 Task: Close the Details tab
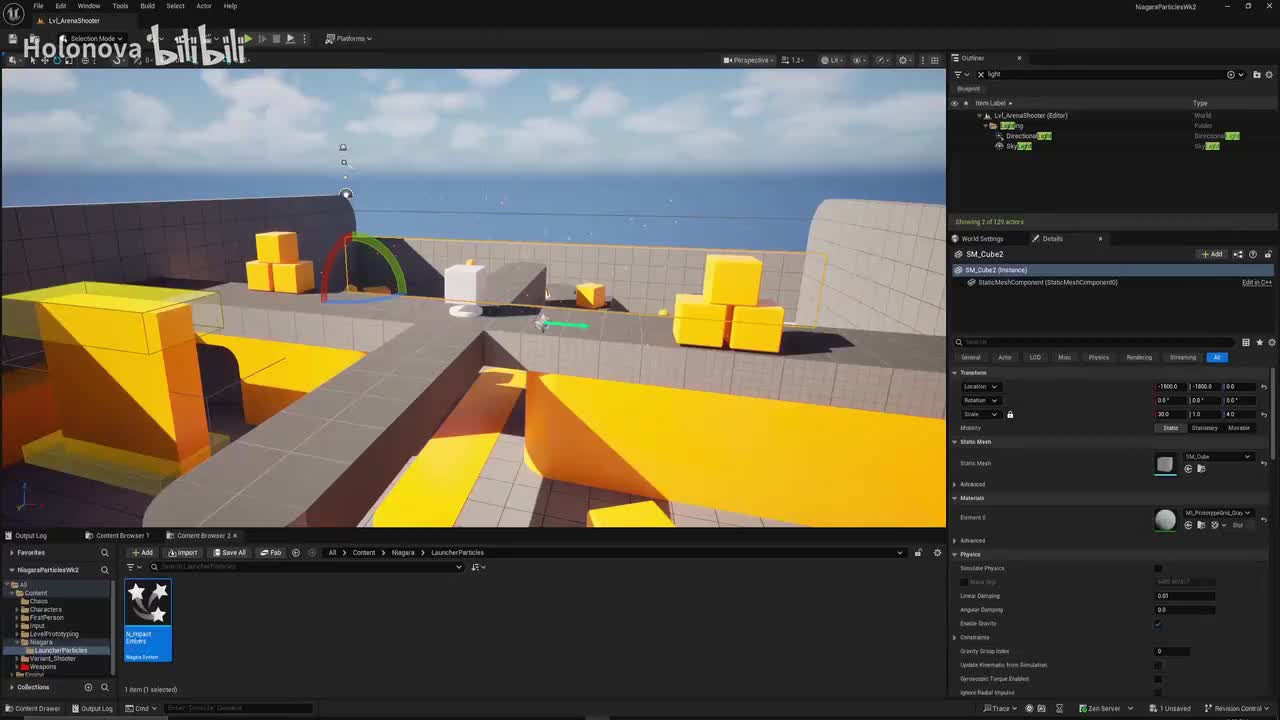pos(1100,239)
